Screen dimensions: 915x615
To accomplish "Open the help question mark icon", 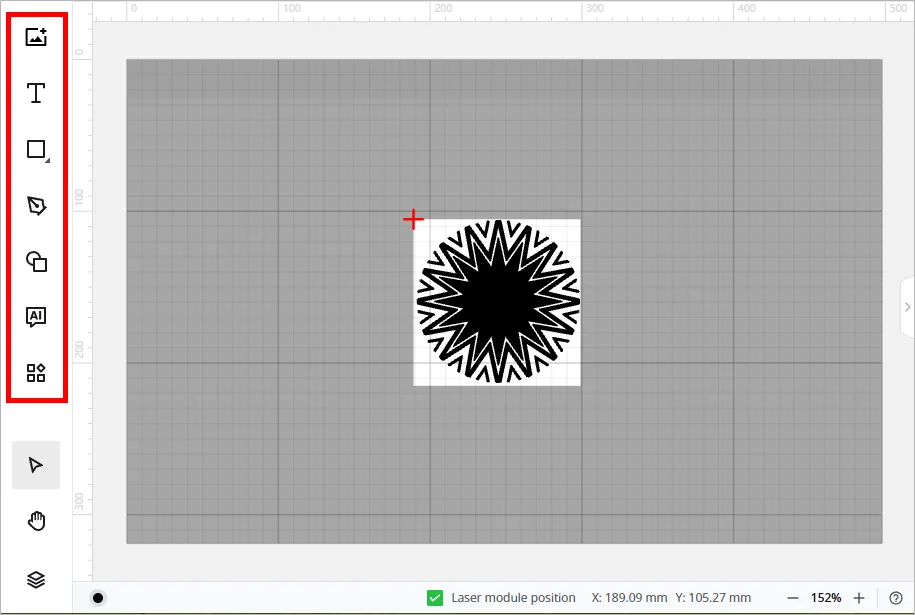I will click(896, 598).
